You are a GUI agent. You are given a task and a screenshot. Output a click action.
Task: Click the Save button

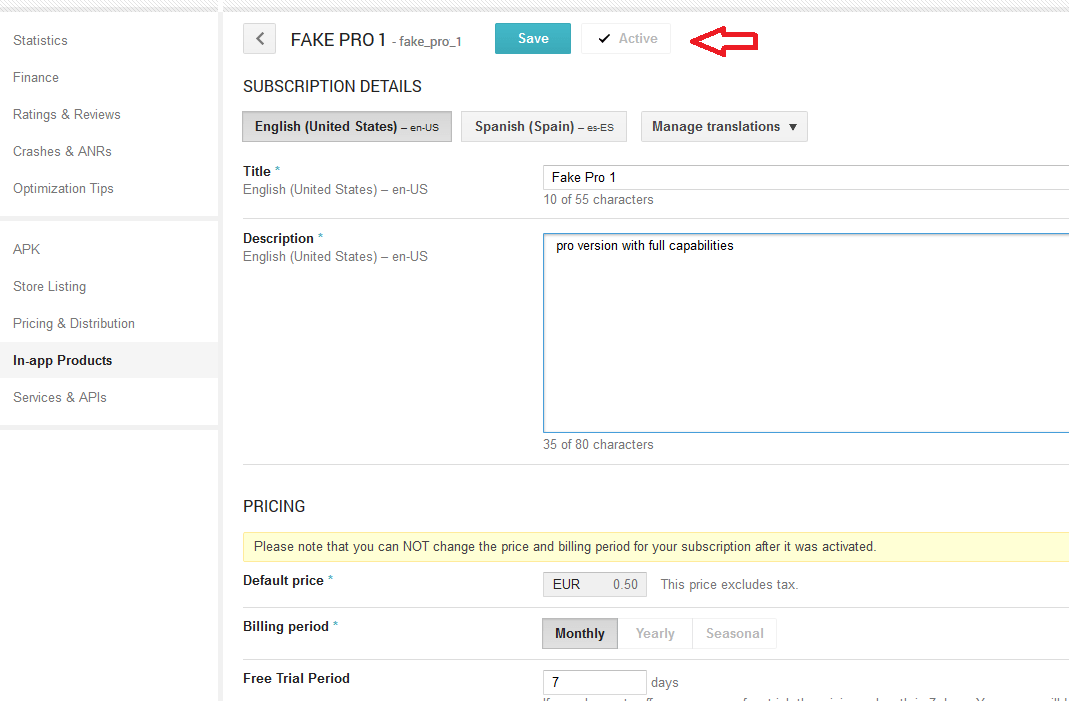point(532,39)
